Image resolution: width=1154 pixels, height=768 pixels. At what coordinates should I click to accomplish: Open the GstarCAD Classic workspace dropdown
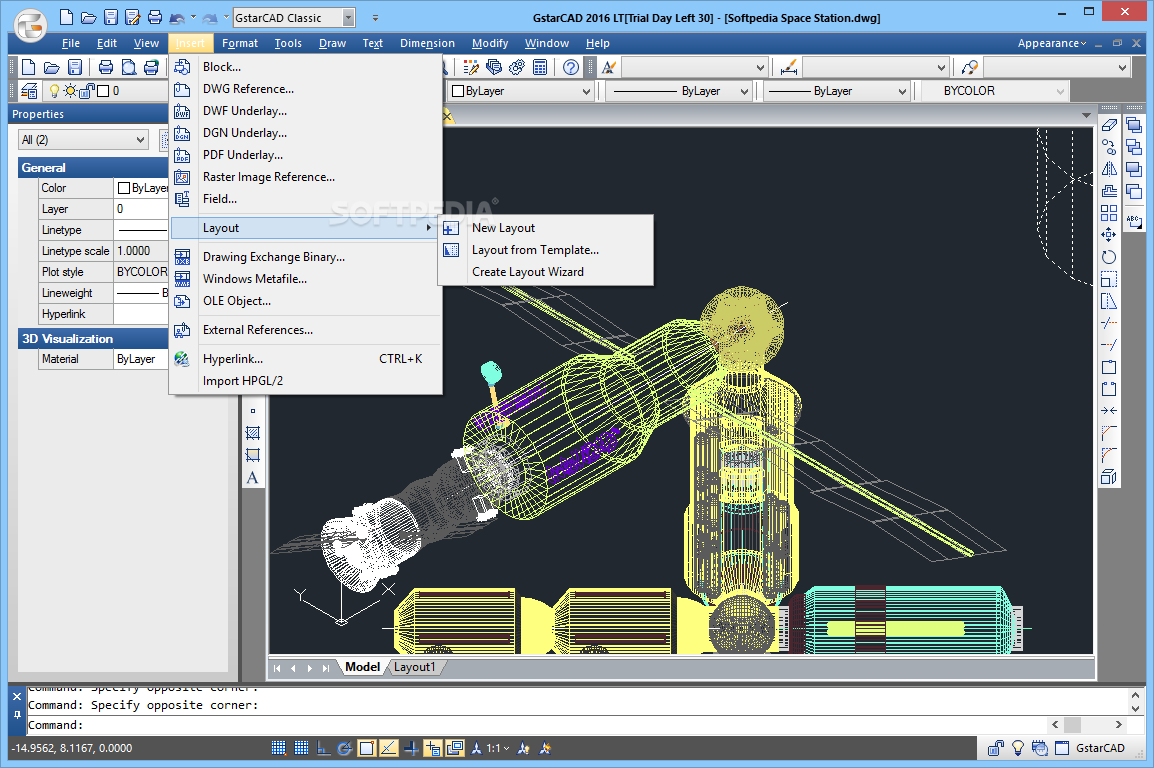tap(349, 18)
